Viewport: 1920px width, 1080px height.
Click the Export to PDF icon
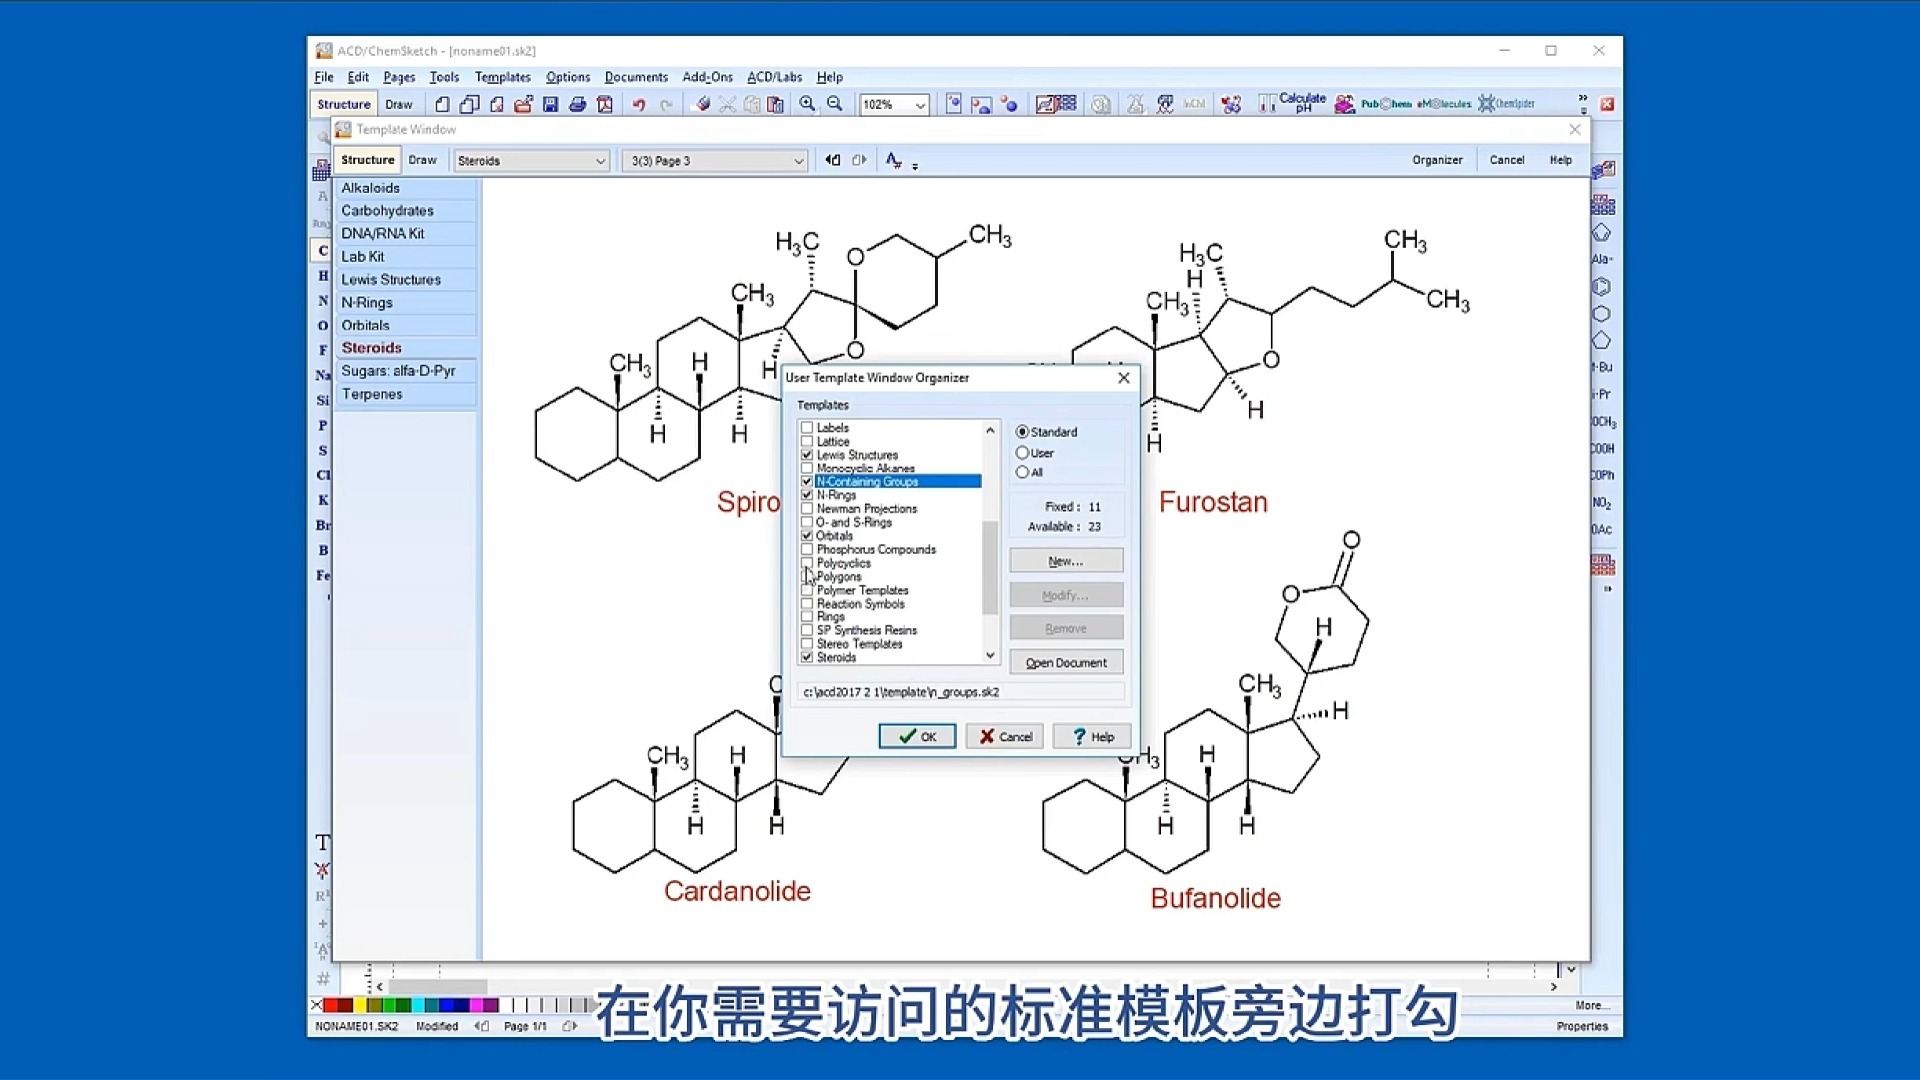click(x=604, y=104)
